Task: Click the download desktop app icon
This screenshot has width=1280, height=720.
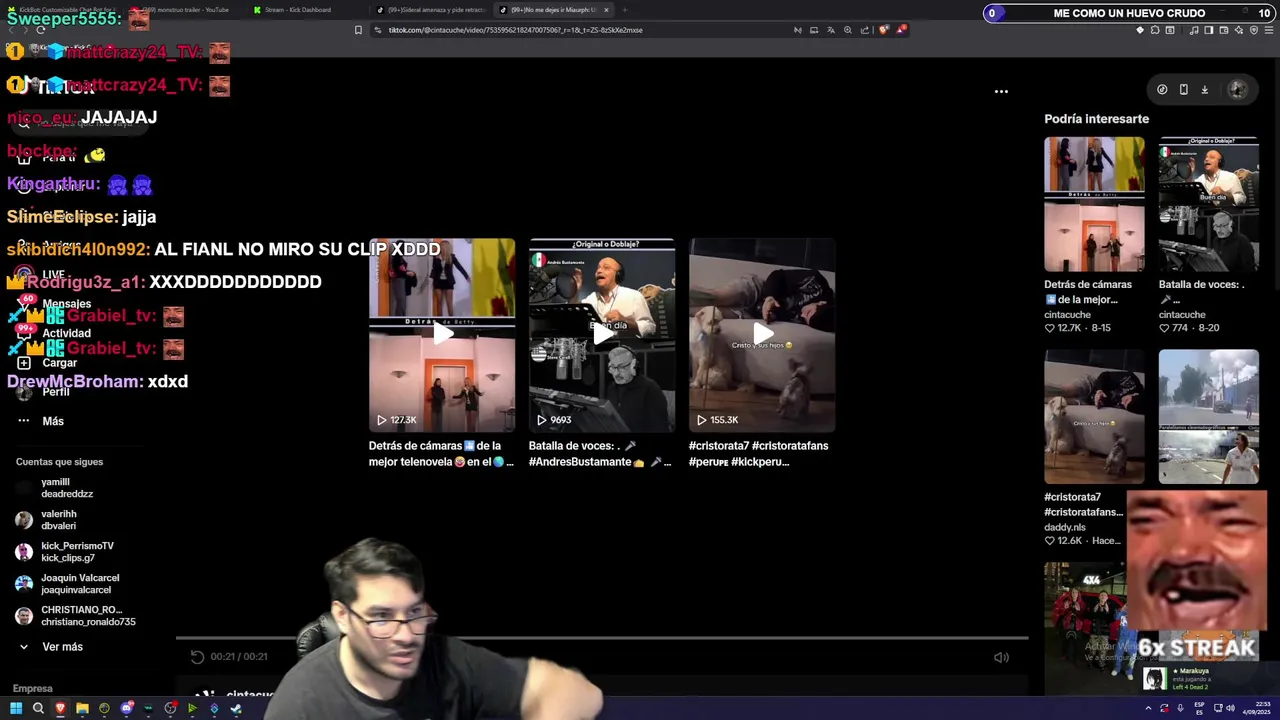Action: pyautogui.click(x=1204, y=89)
